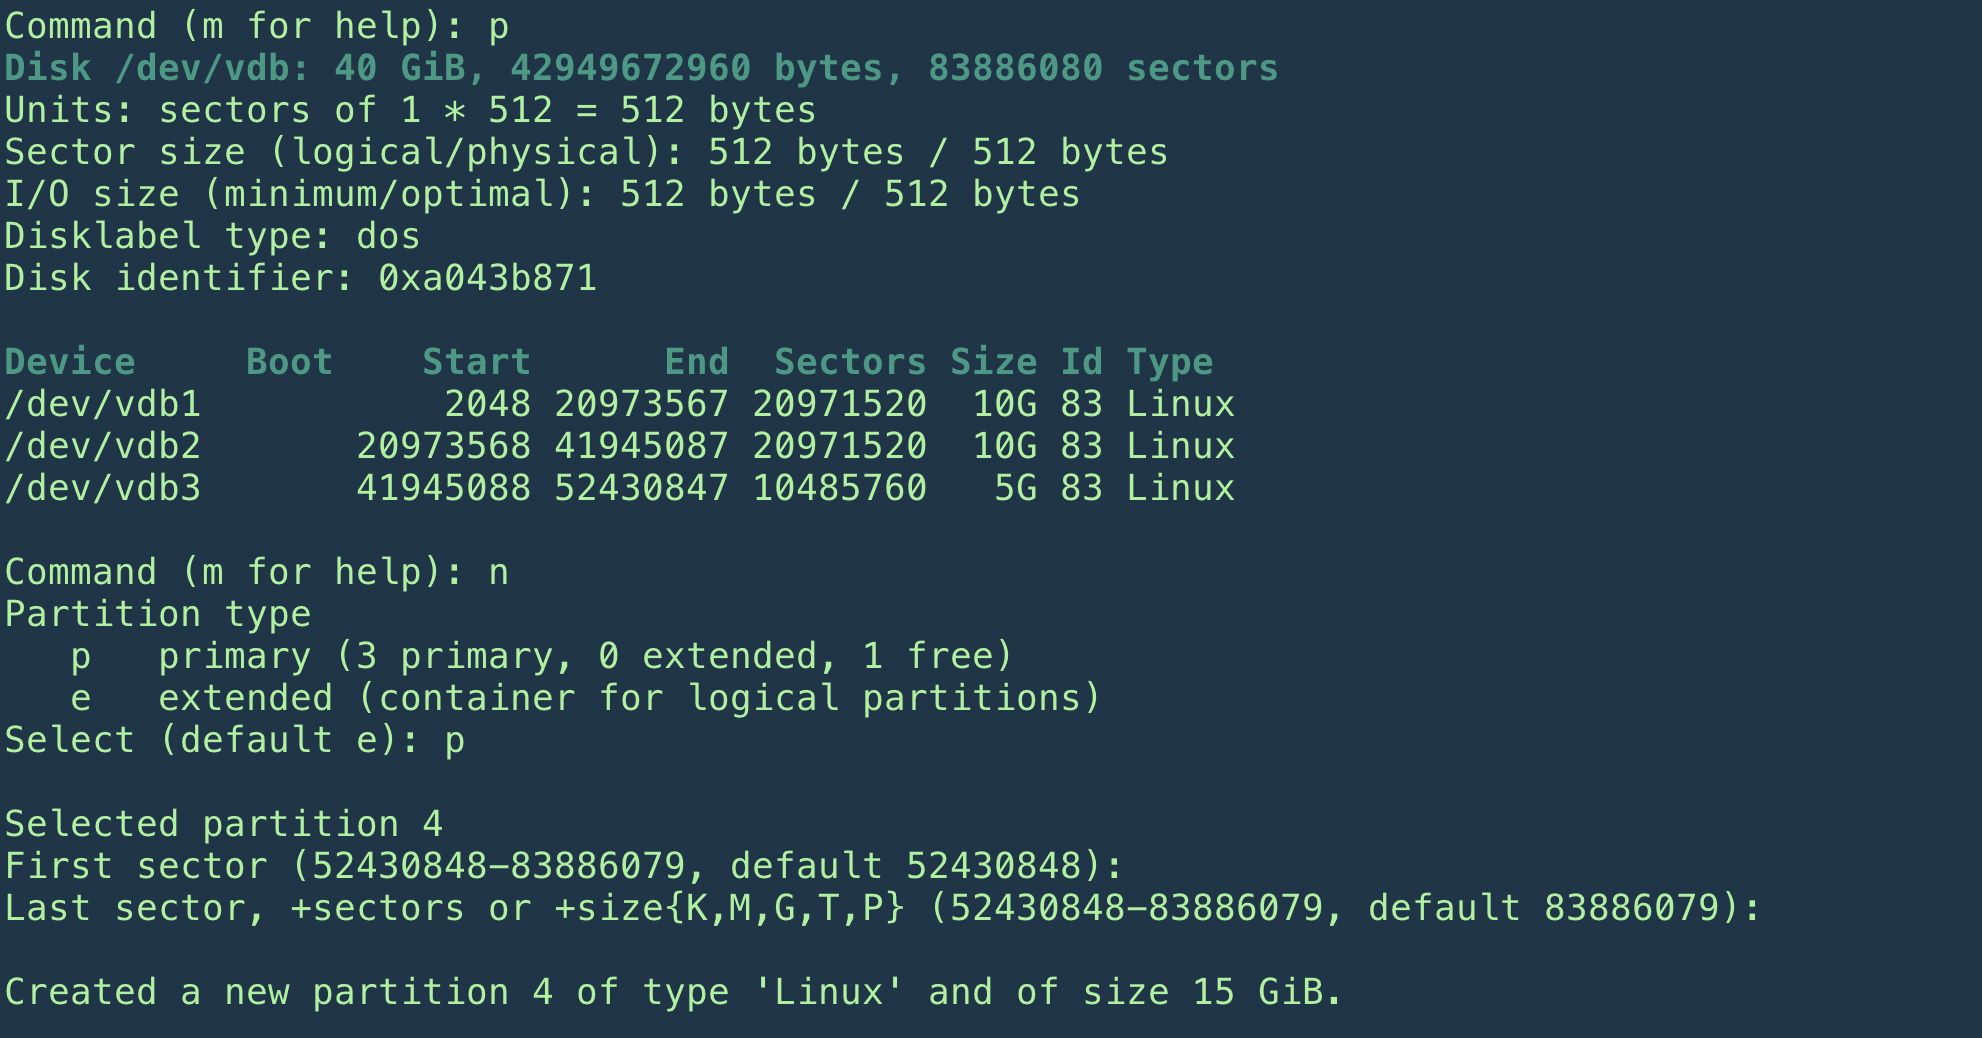Image resolution: width=1982 pixels, height=1038 pixels.
Task: Click the /dev/vdb3 device entry
Action: pyautogui.click(x=103, y=488)
